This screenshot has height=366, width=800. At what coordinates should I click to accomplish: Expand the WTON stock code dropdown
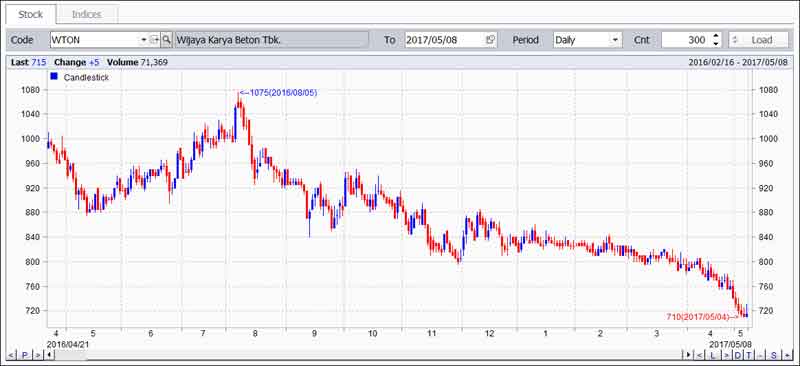click(143, 39)
